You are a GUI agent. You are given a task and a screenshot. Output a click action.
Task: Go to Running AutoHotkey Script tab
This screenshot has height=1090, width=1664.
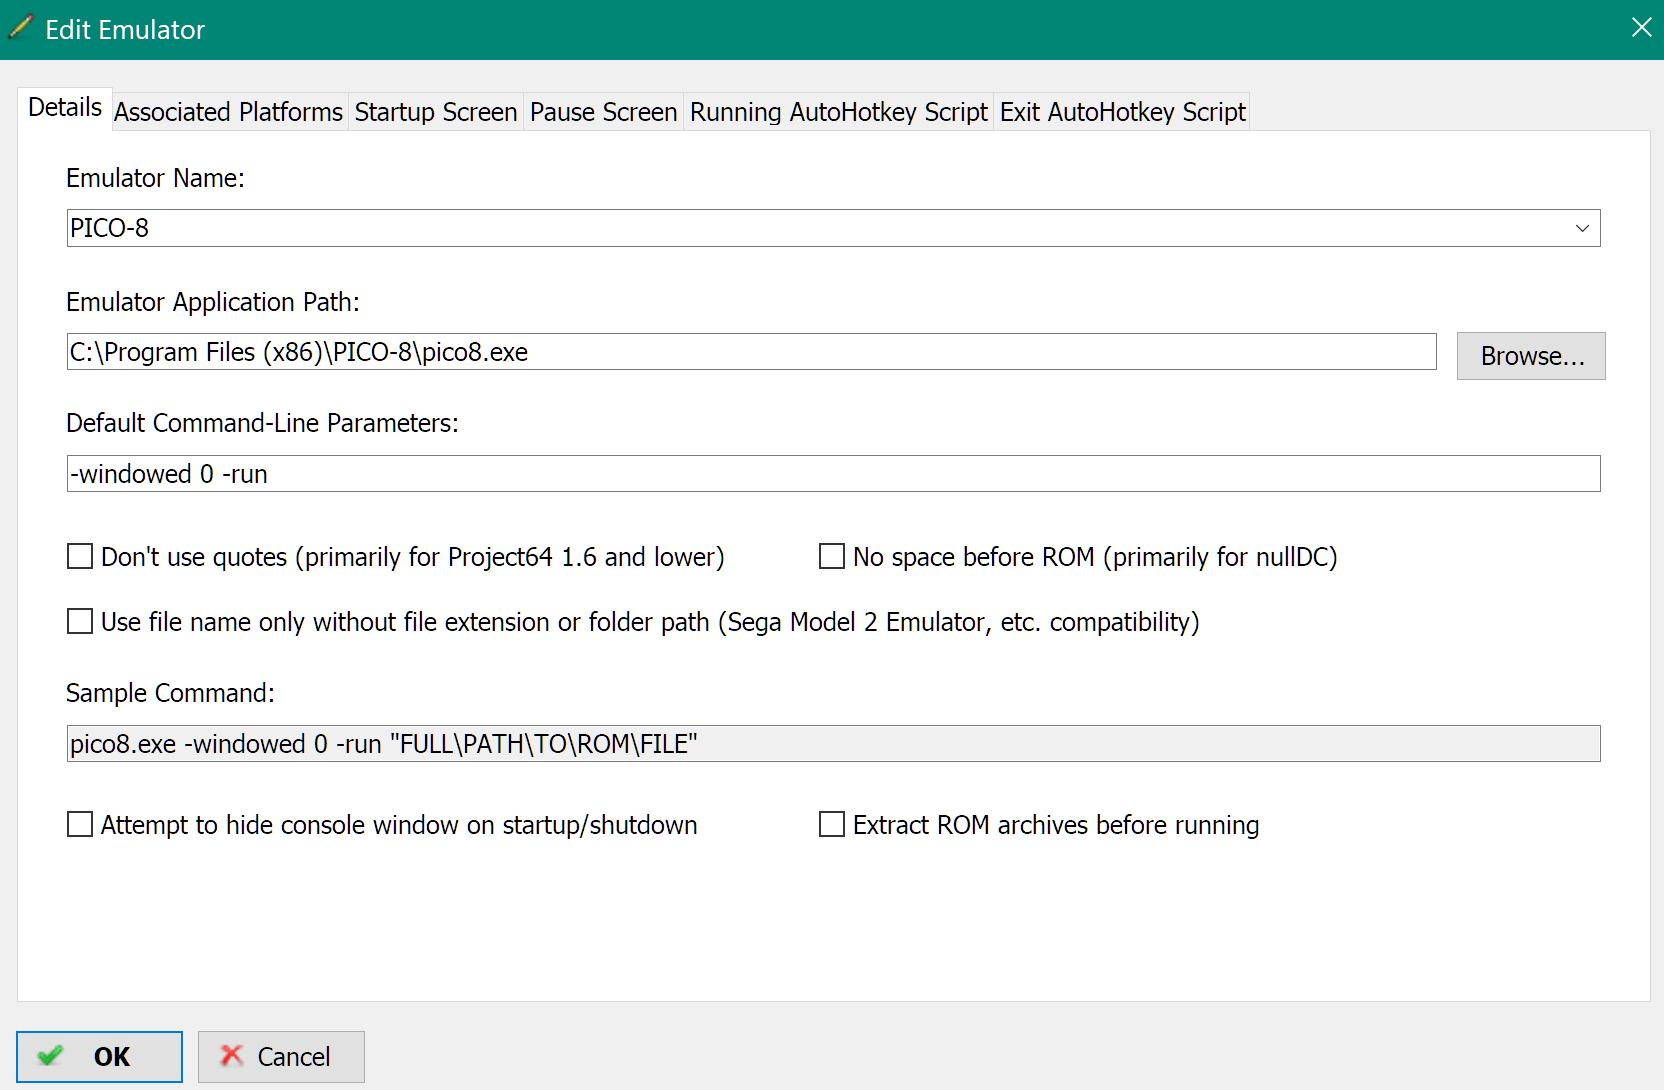[838, 112]
